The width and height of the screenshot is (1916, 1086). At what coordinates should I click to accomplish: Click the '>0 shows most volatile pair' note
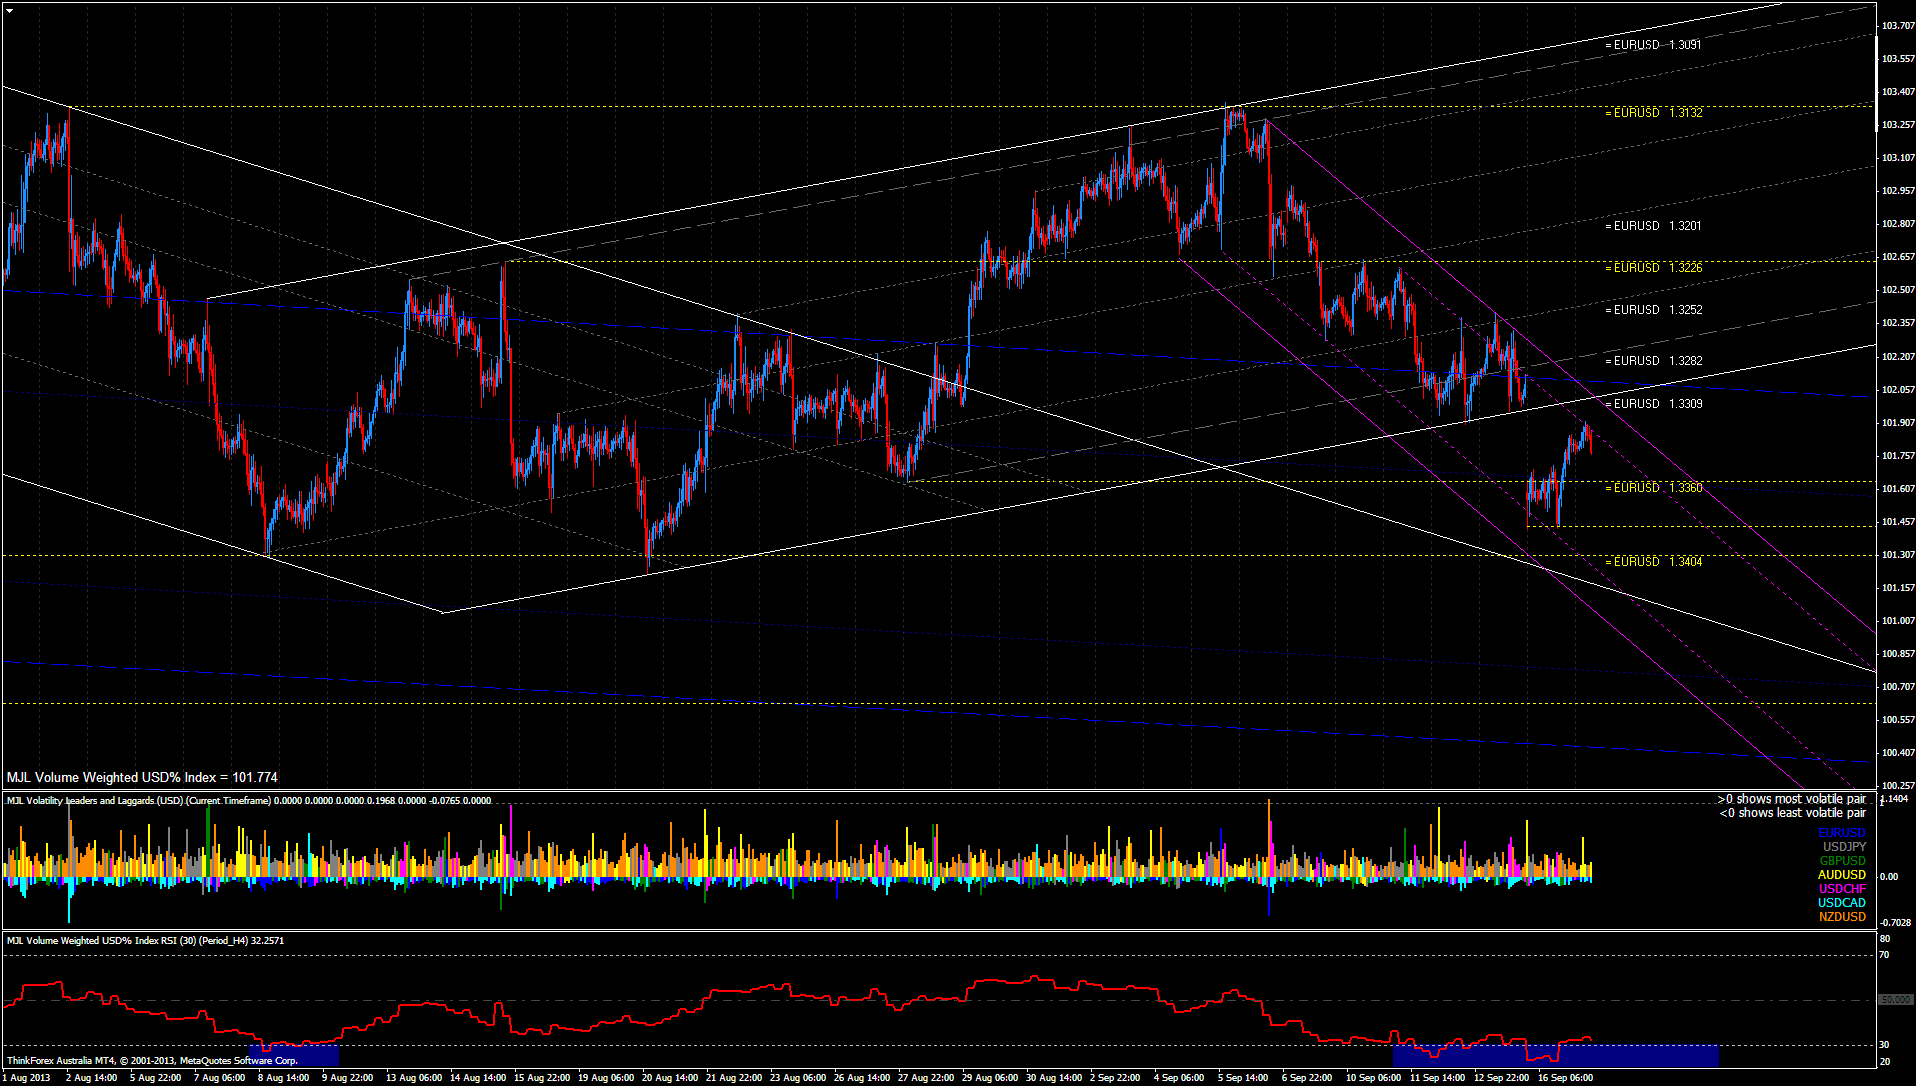[1791, 799]
